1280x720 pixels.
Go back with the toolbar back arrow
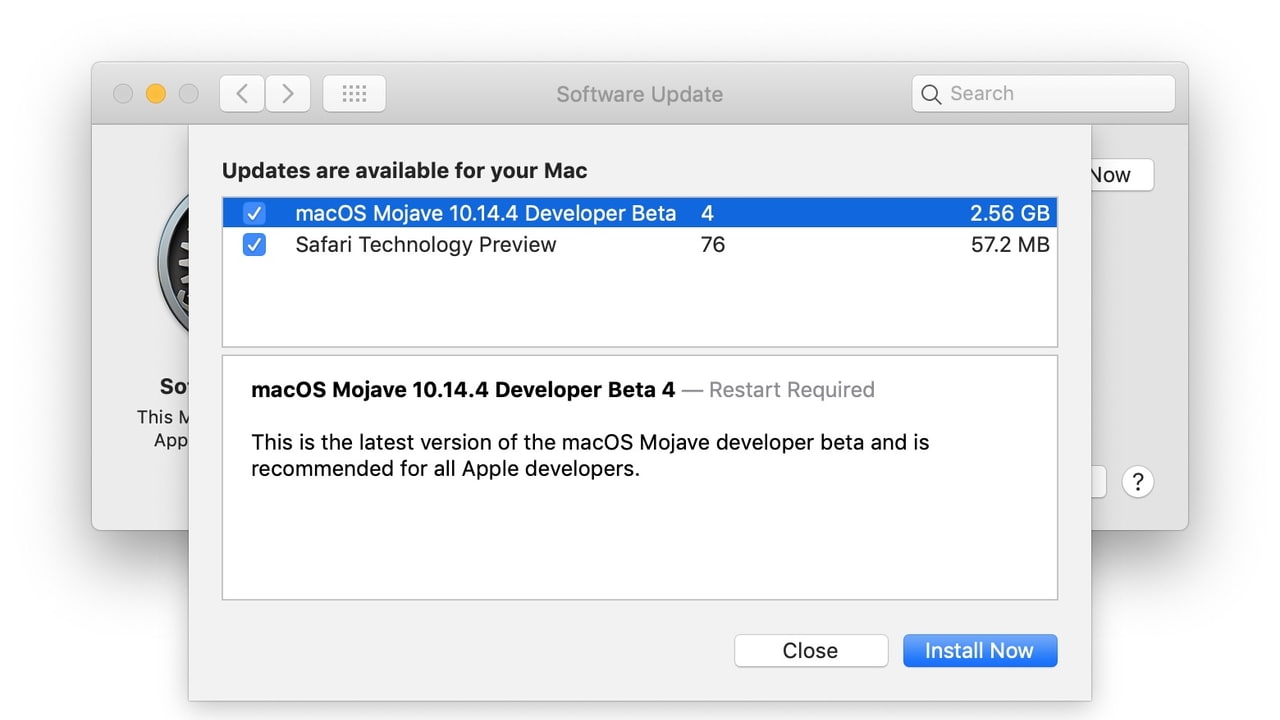(242, 94)
